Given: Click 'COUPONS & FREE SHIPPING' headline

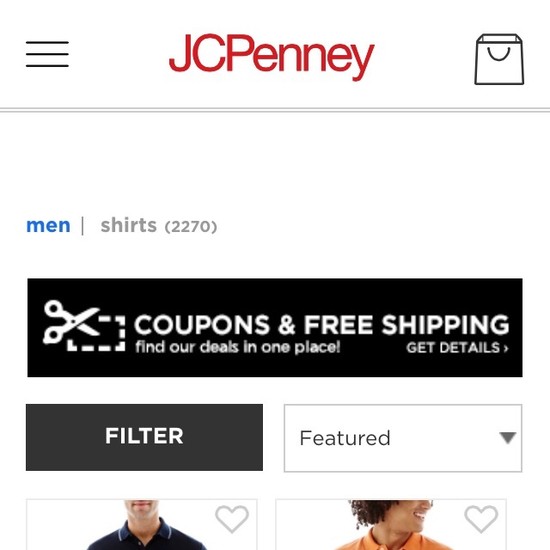Looking at the screenshot, I should coord(322,324).
